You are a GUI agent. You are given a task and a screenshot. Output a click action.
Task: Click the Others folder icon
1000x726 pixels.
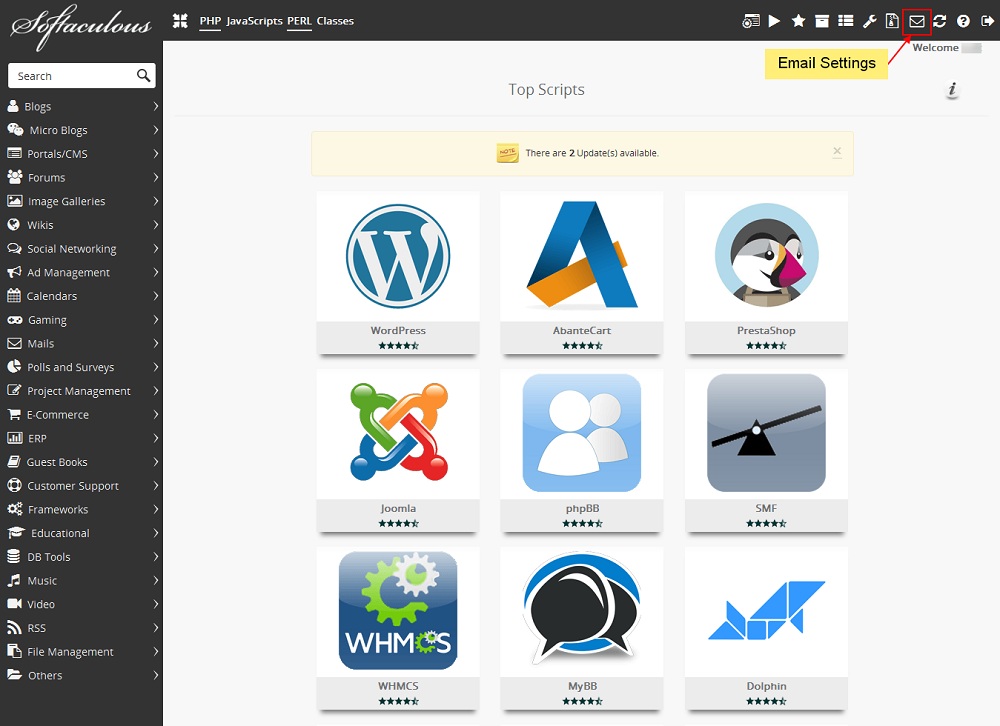(x=14, y=674)
